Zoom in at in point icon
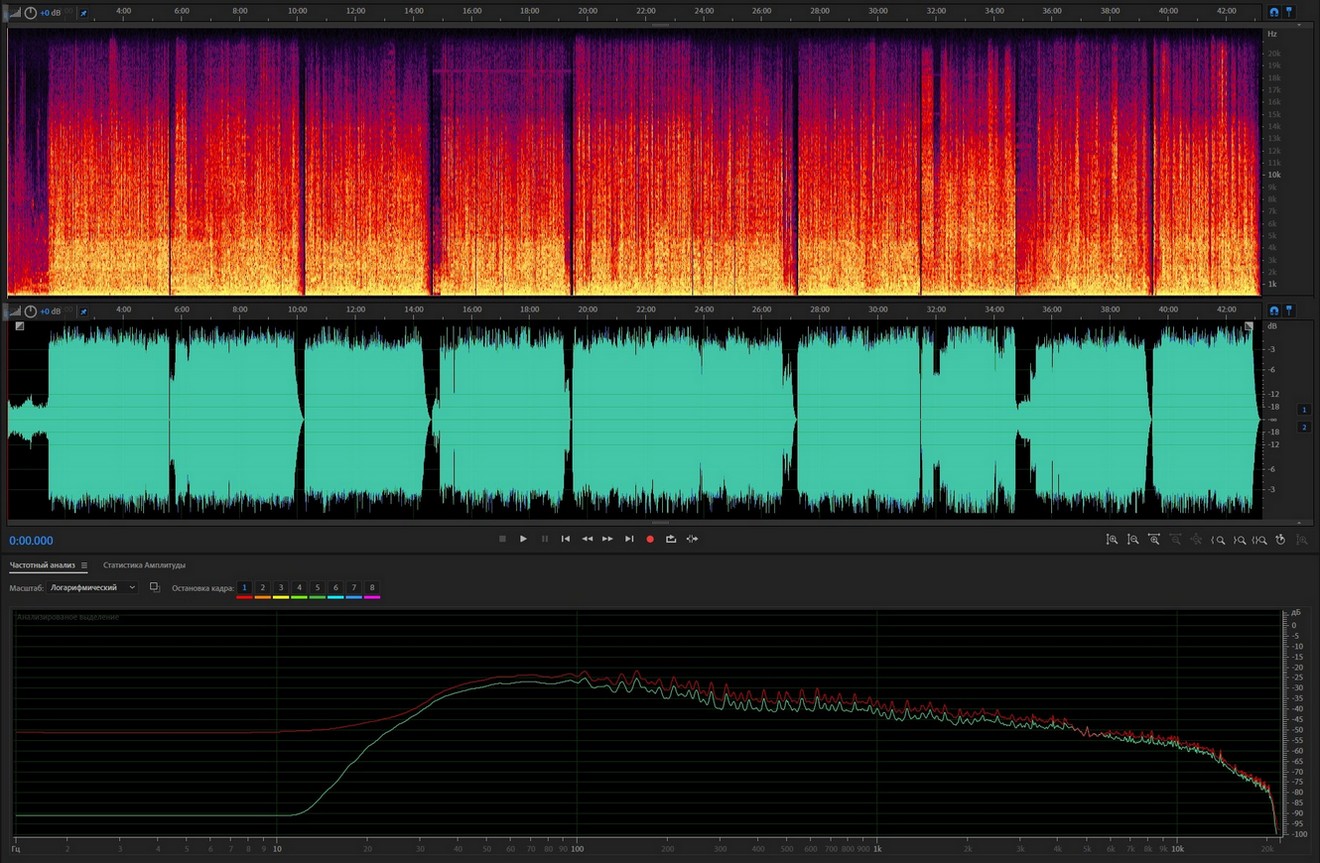 pos(1218,540)
